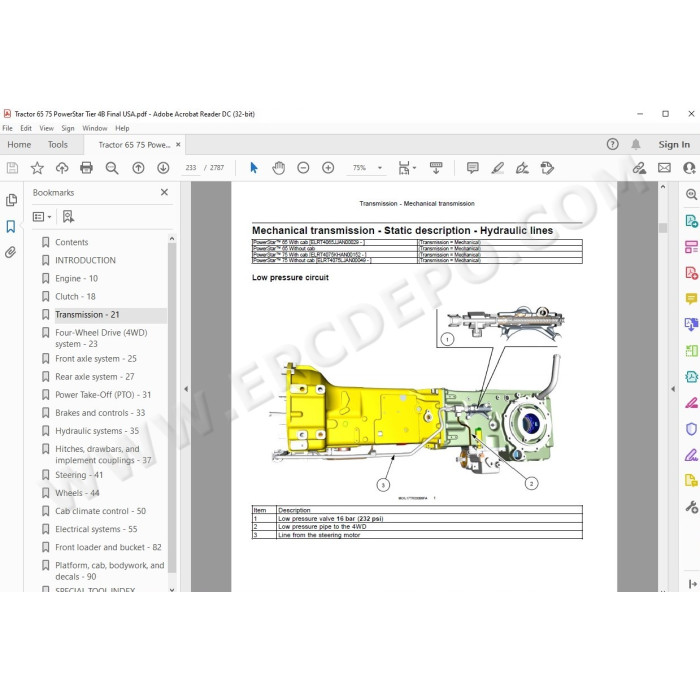Click the document vertical scrollbar thumb
The width and height of the screenshot is (700, 700).
pyautogui.click(x=663, y=228)
